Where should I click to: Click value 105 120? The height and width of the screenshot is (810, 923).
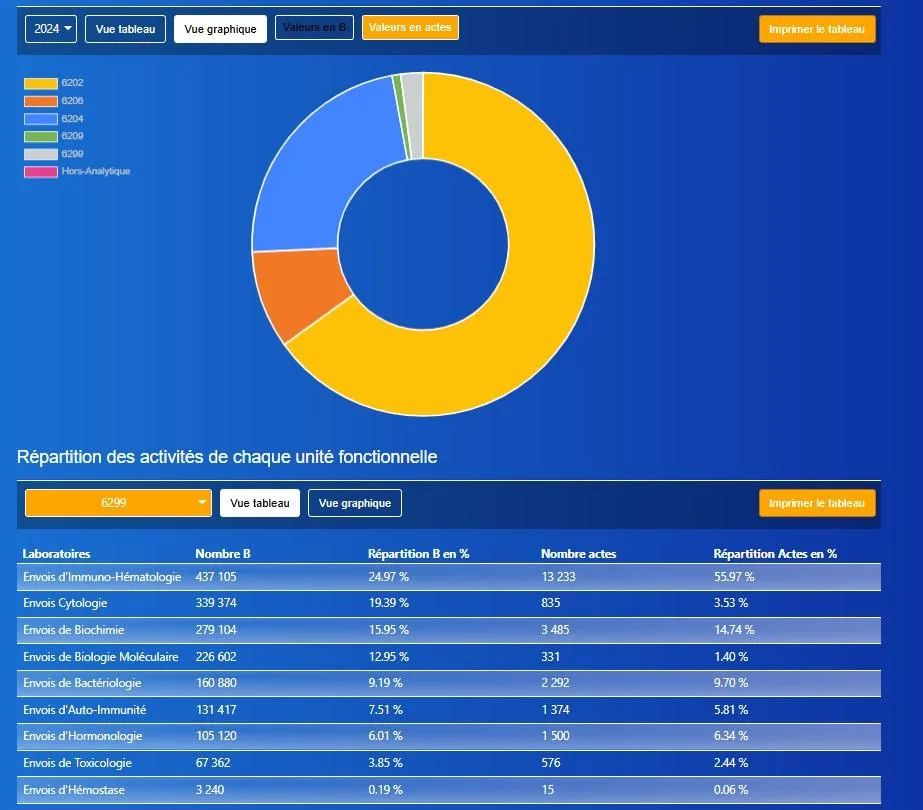(216, 736)
